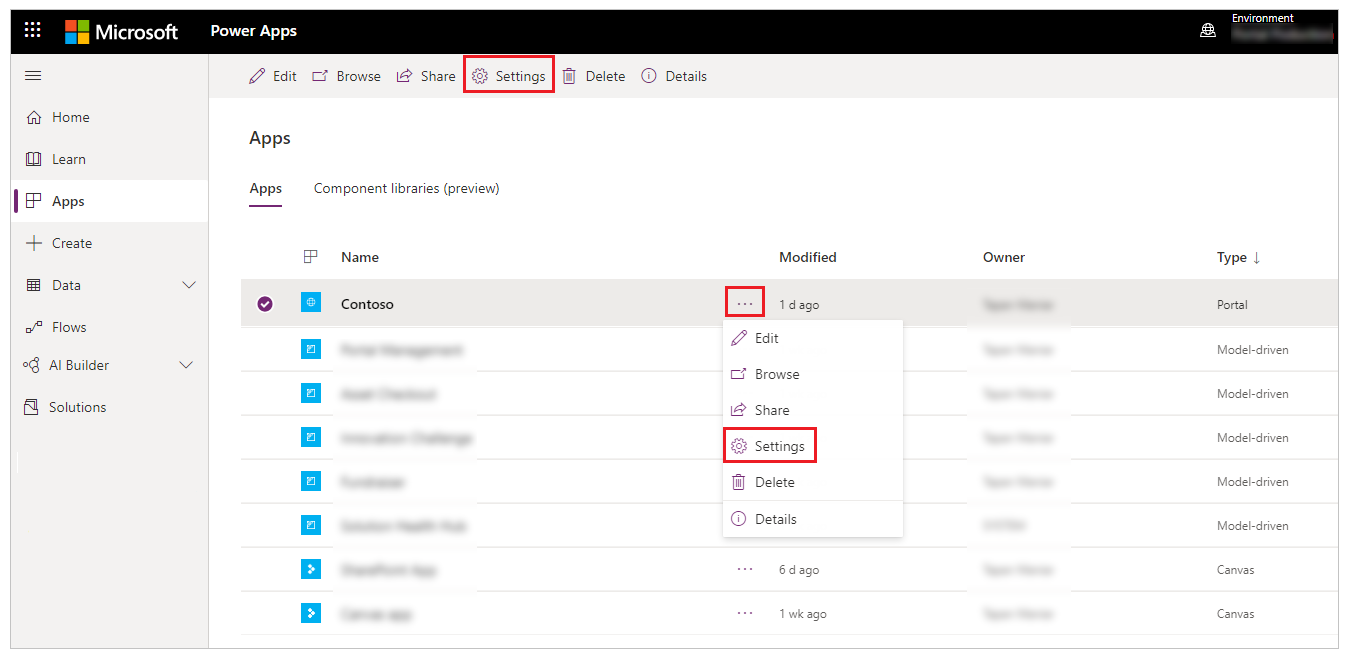Expand the AI Builder chevron
The height and width of the screenshot is (662, 1353).
[186, 365]
